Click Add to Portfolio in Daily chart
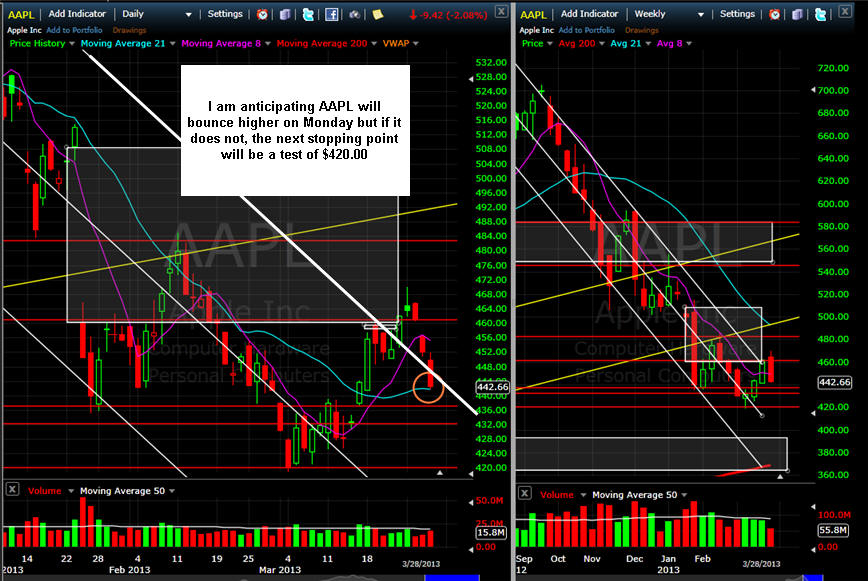This screenshot has height=581, width=868. 74,30
